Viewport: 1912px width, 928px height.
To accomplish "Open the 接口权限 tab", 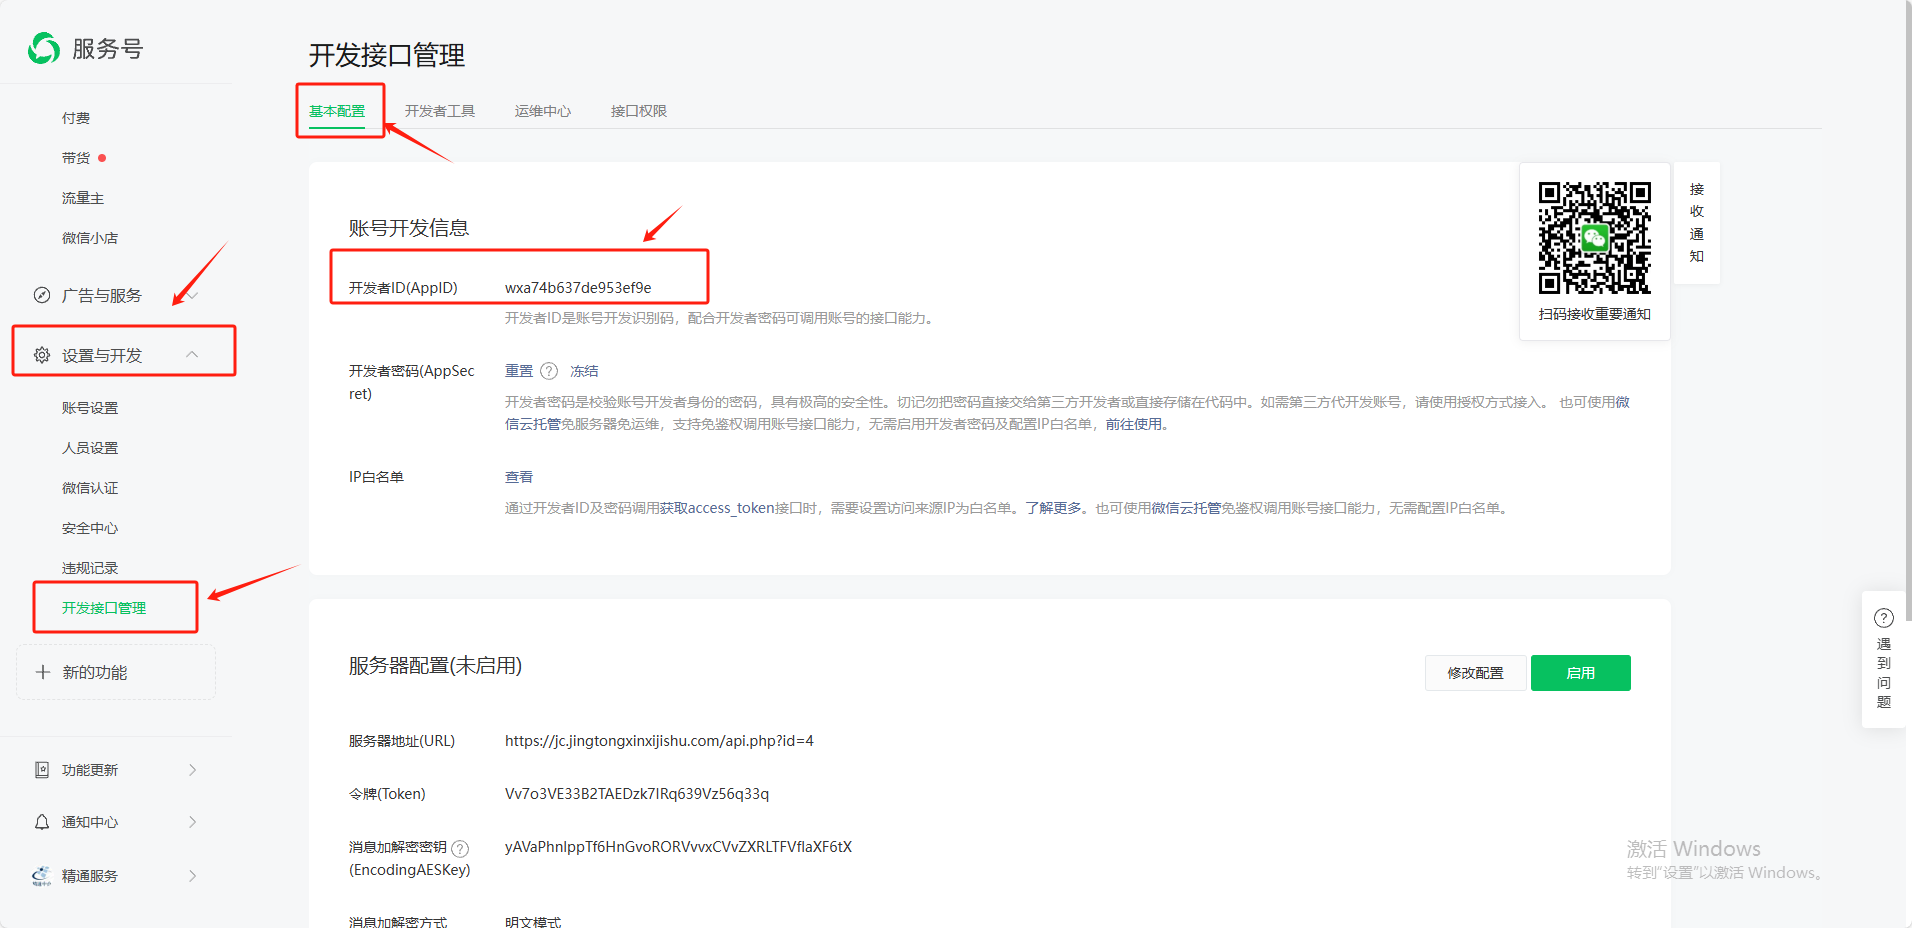I will click(x=638, y=111).
